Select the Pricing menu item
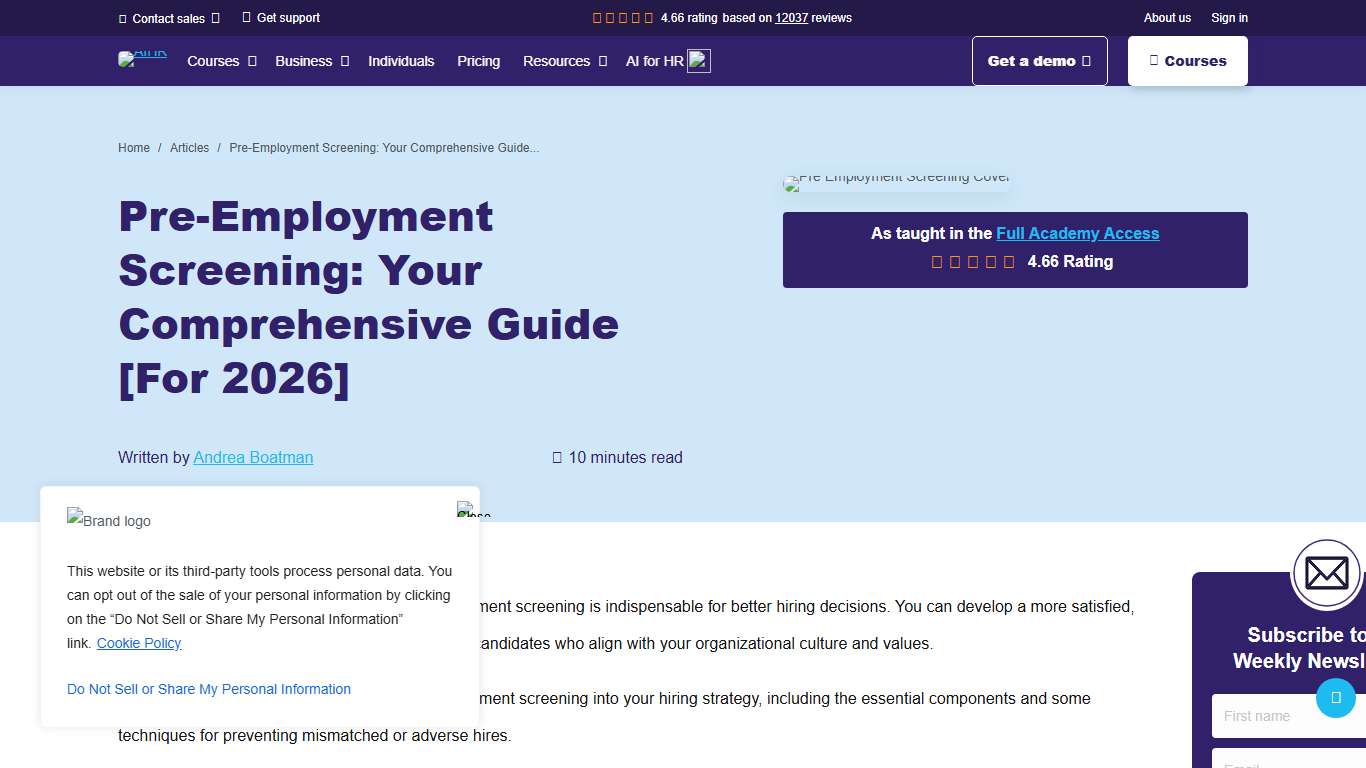 478,61
